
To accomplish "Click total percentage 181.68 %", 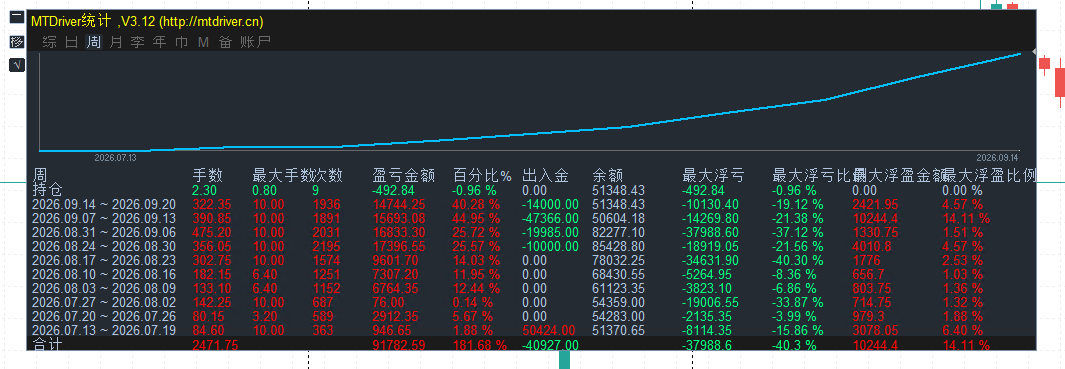I will point(480,345).
